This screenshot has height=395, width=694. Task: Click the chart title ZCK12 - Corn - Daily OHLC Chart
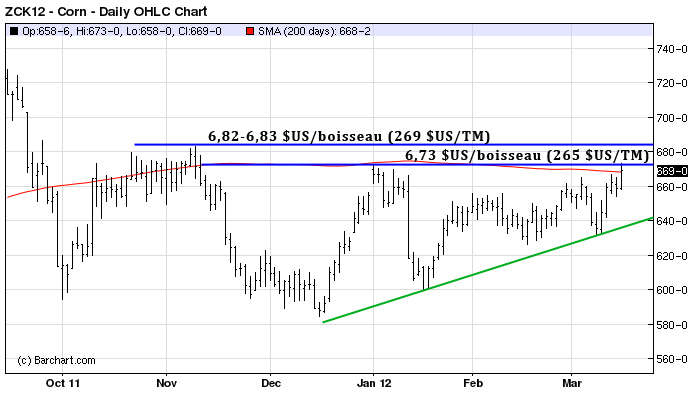[x=106, y=11]
